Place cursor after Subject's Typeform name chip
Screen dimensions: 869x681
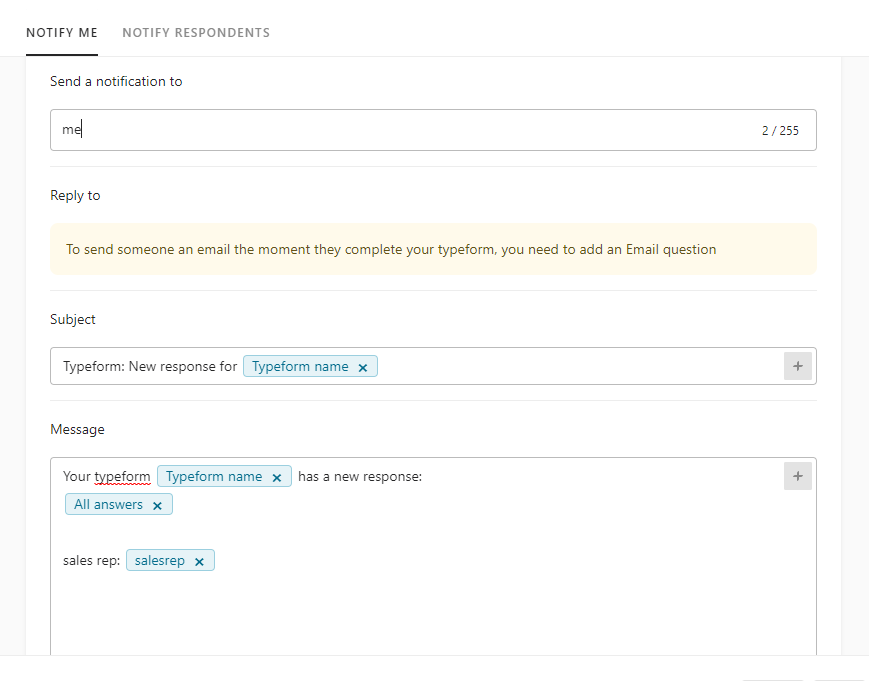click(x=576, y=366)
